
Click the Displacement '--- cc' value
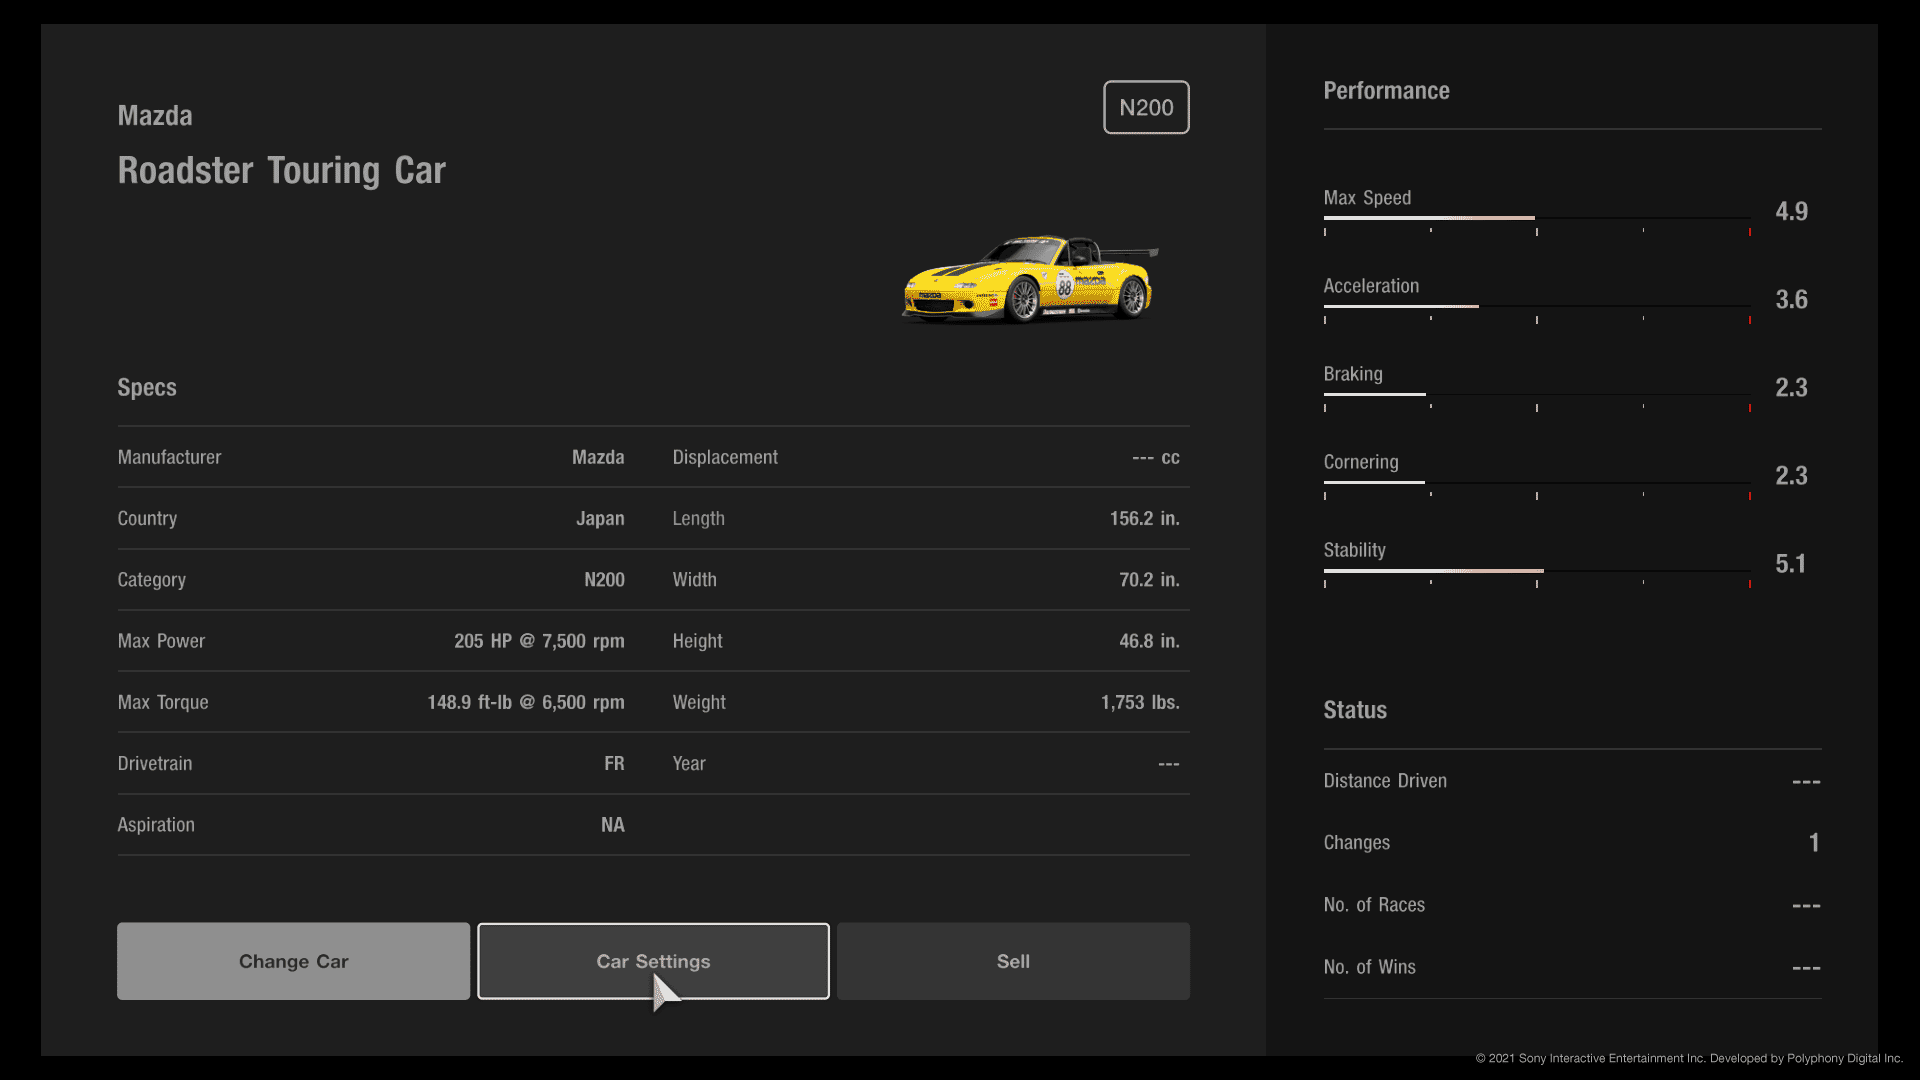click(x=1156, y=457)
